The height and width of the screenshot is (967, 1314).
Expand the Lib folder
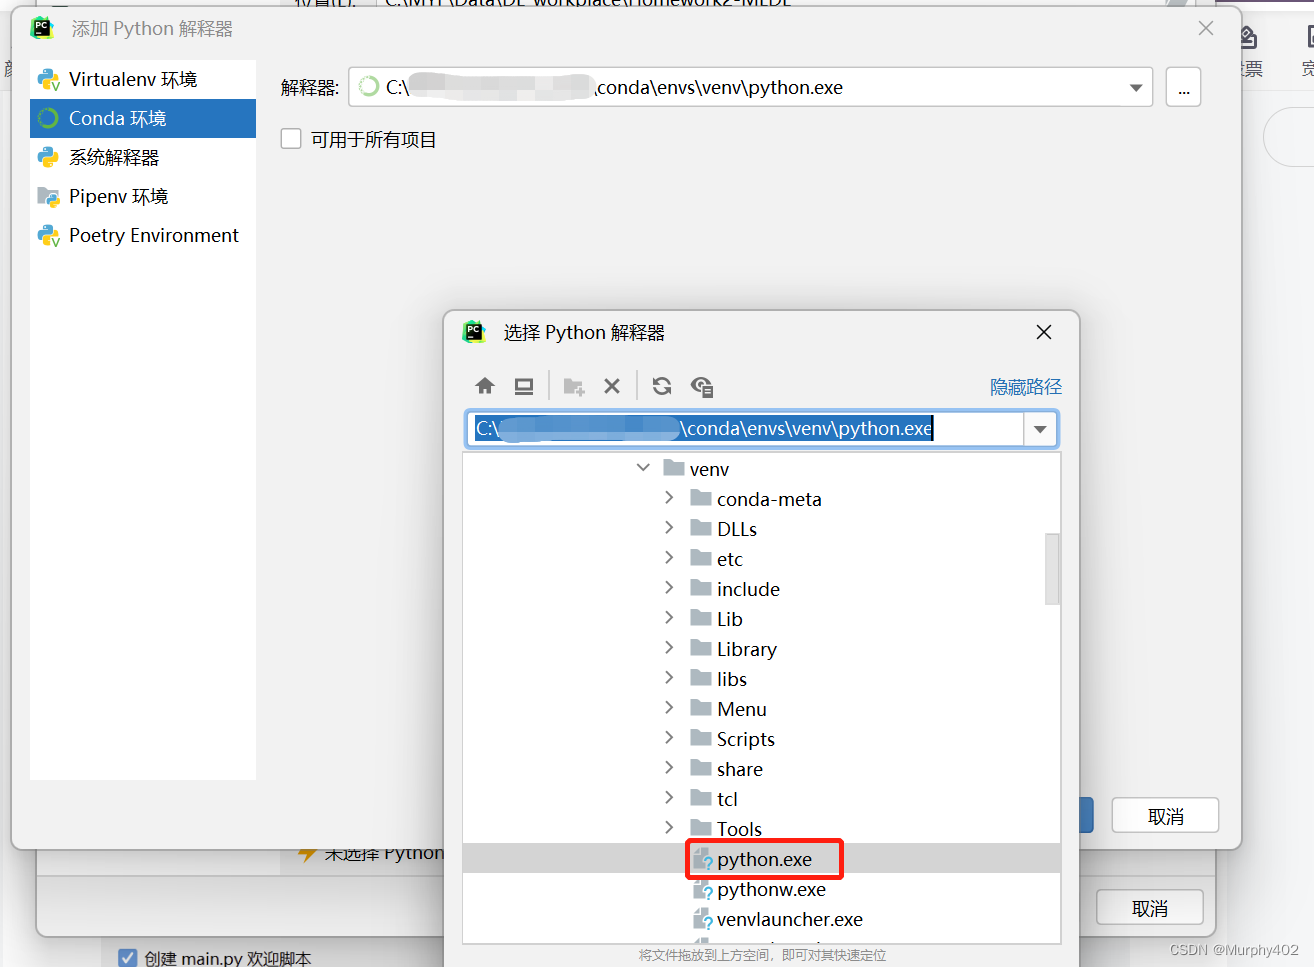[x=670, y=618]
